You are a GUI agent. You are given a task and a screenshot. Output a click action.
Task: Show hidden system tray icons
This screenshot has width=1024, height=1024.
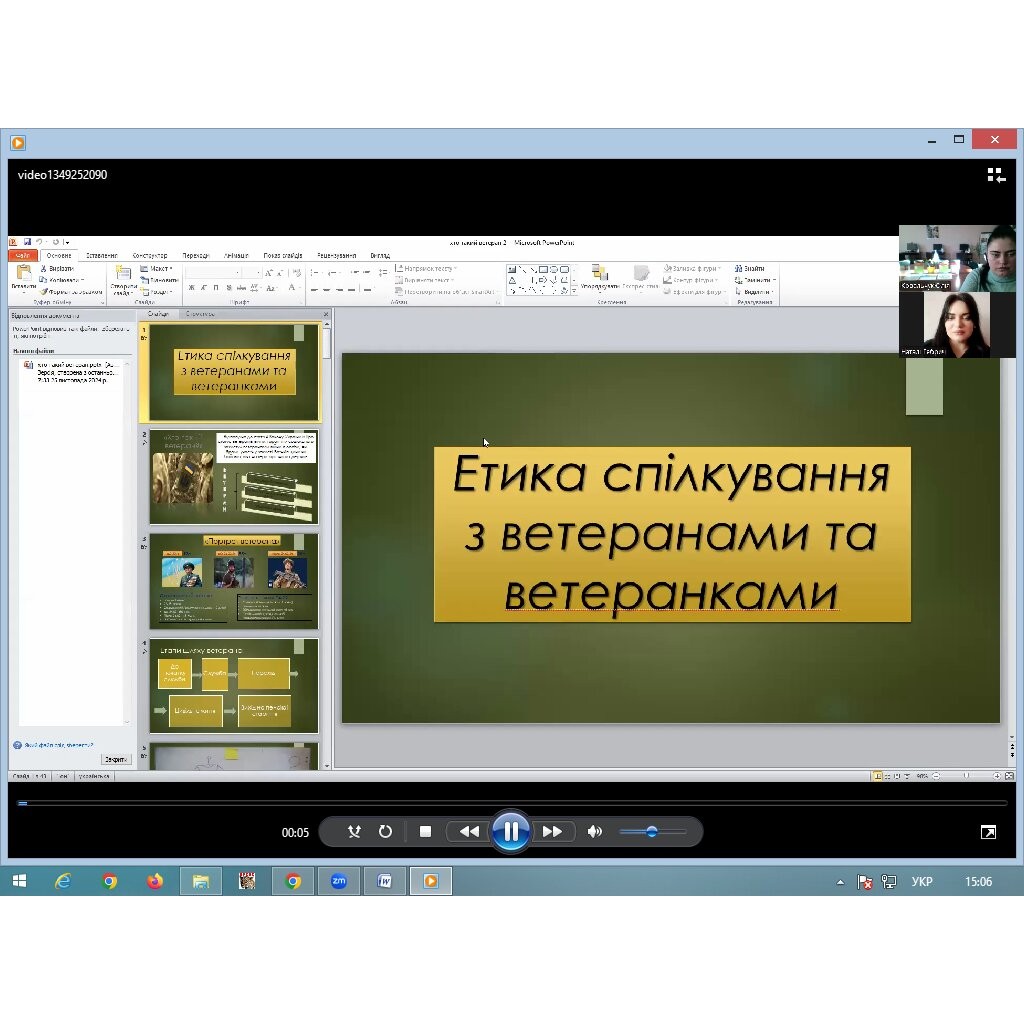(840, 882)
